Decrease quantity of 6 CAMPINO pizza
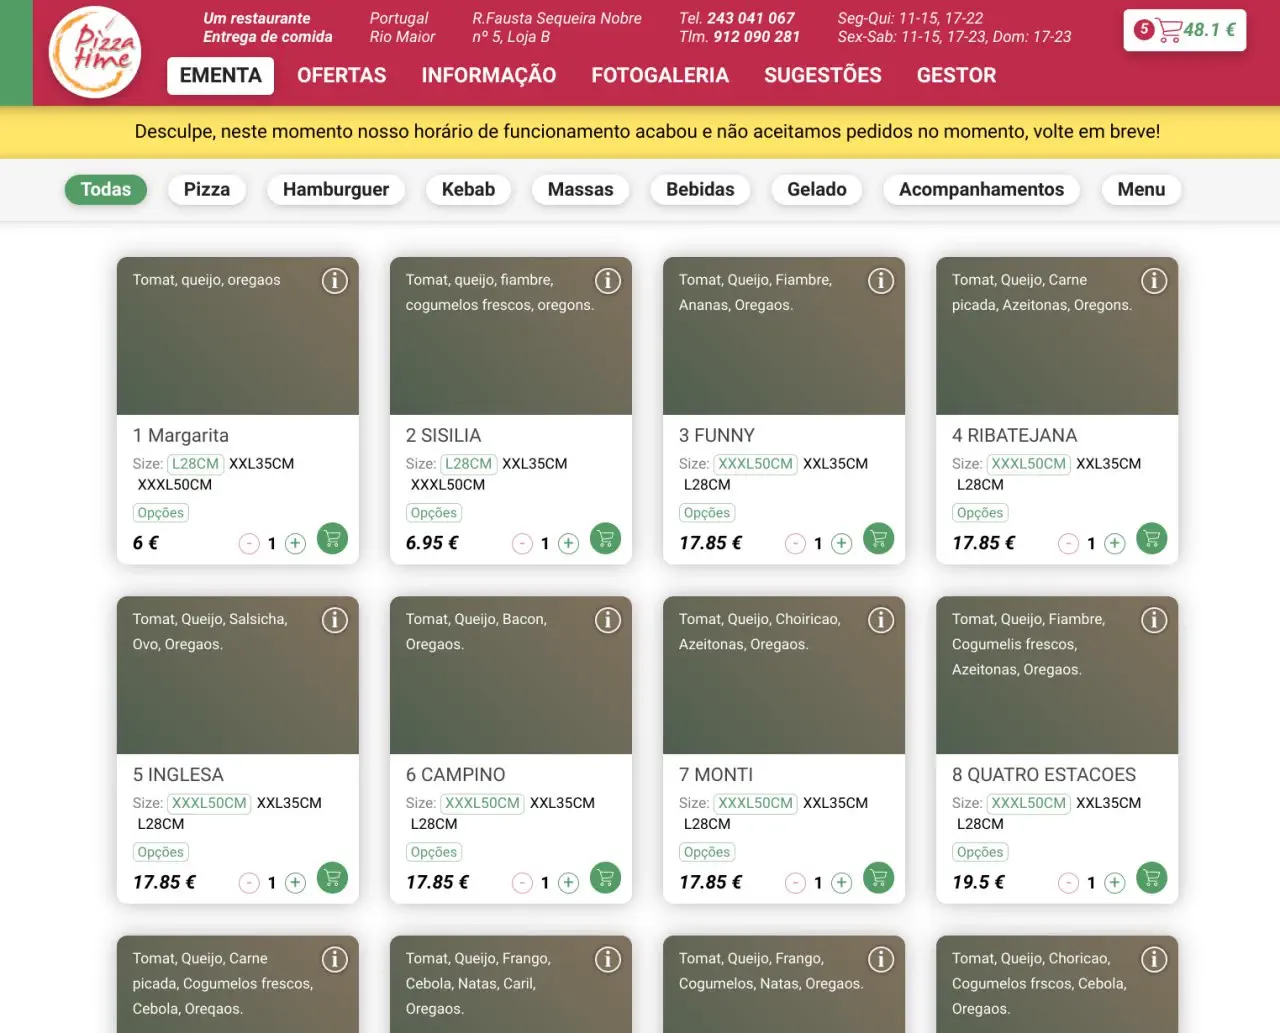This screenshot has height=1033, width=1280. pyautogui.click(x=522, y=882)
